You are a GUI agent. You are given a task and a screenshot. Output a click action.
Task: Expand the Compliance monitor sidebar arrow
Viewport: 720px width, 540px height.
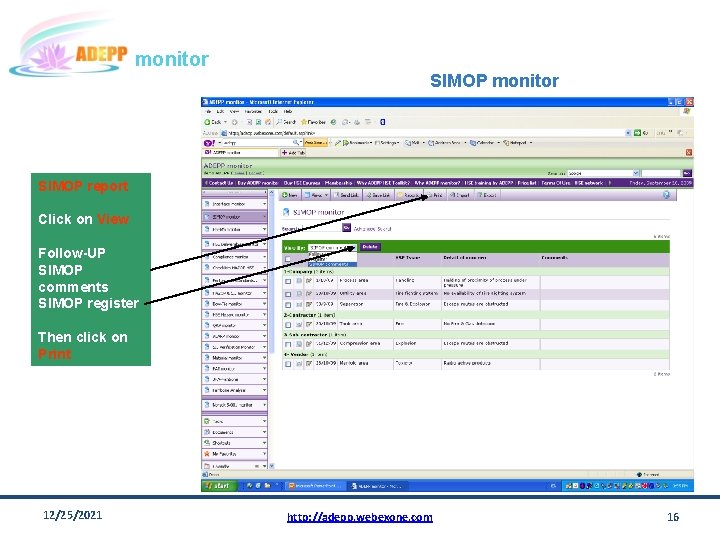click(x=264, y=257)
